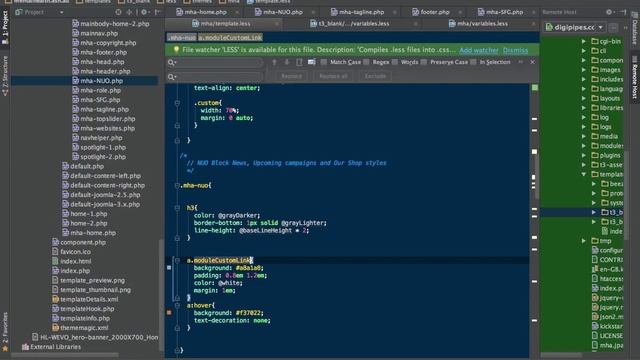Click the show-in-Find-window icon in find bar
This screenshot has width=640, height=360.
click(x=312, y=62)
